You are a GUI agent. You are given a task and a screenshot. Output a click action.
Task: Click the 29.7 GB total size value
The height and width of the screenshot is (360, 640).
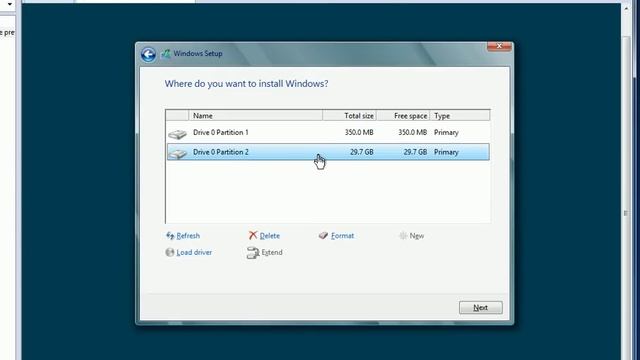pos(361,152)
